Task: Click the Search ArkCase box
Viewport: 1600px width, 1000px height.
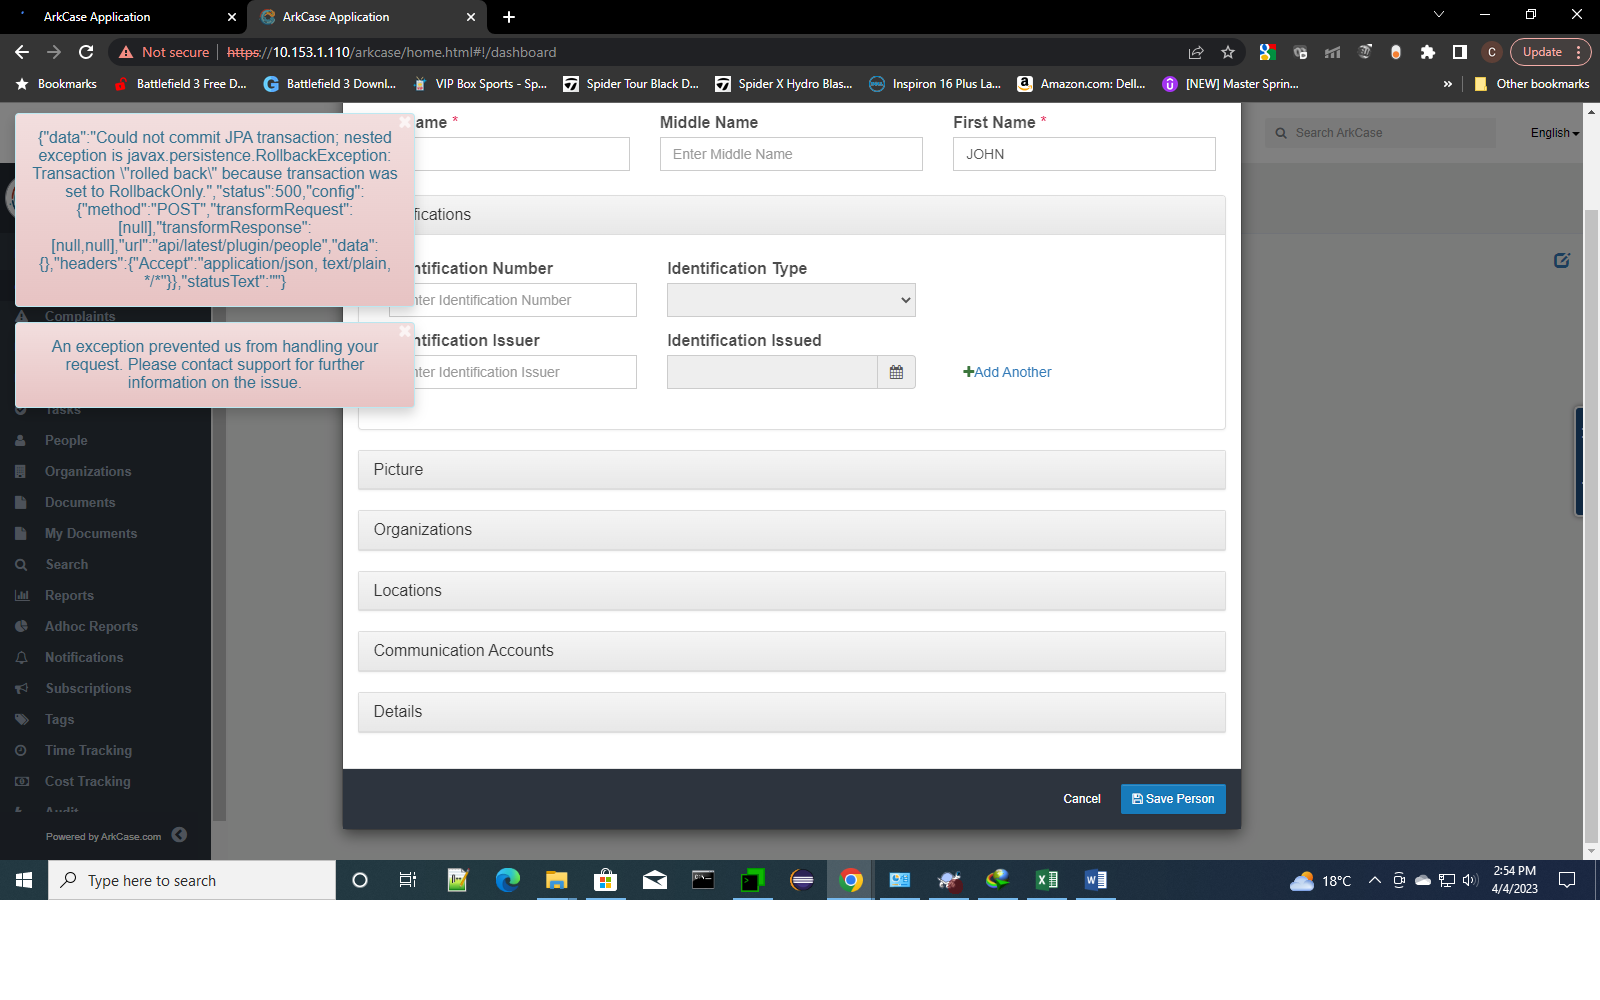Action: 1380,133
